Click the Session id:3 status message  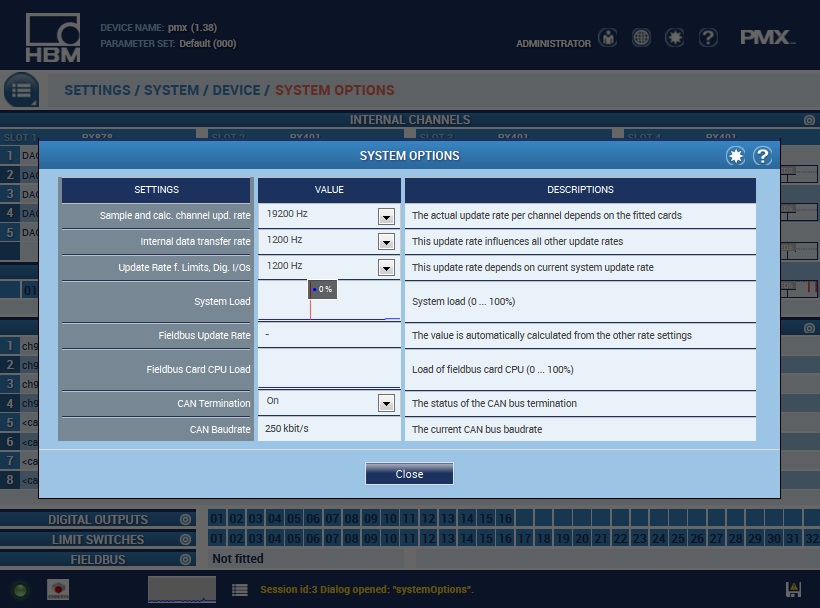[x=367, y=590]
